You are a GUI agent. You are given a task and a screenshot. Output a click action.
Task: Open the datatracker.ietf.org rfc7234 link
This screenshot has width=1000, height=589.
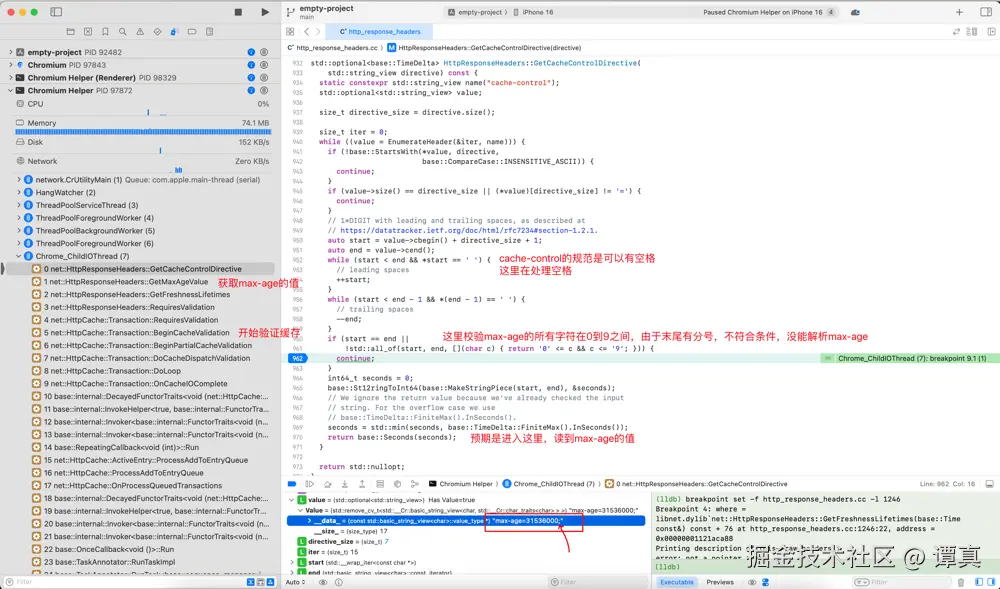[469, 230]
